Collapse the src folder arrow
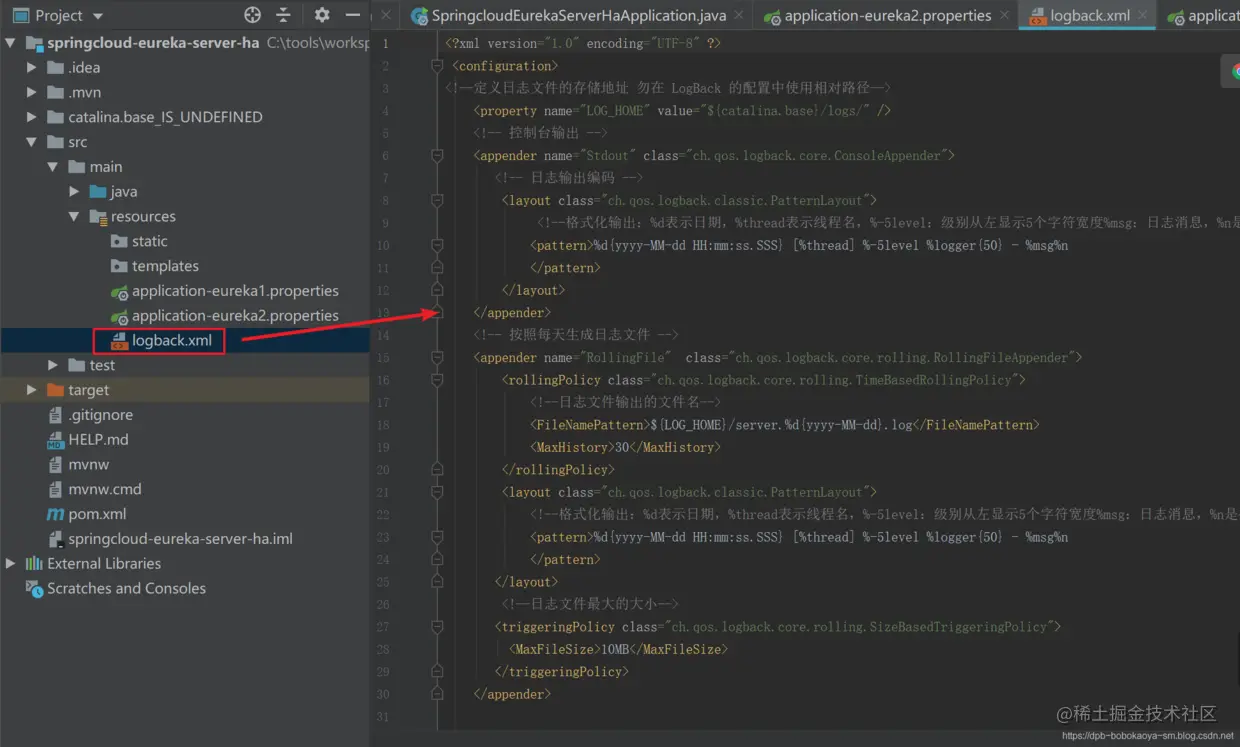This screenshot has width=1240, height=747. [x=32, y=142]
